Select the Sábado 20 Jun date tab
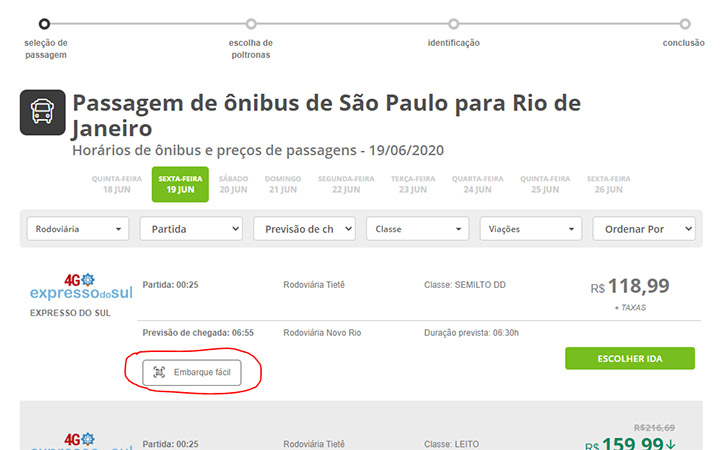 233,184
